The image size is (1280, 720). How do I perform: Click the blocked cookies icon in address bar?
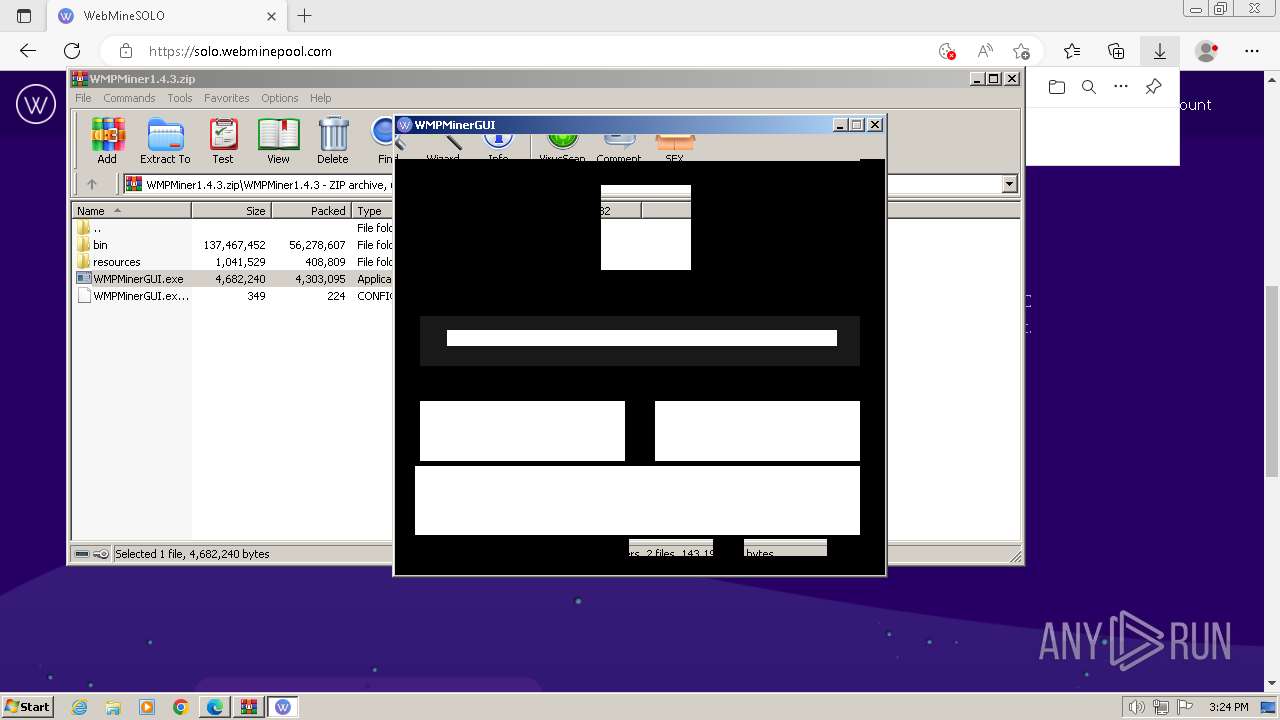(947, 51)
